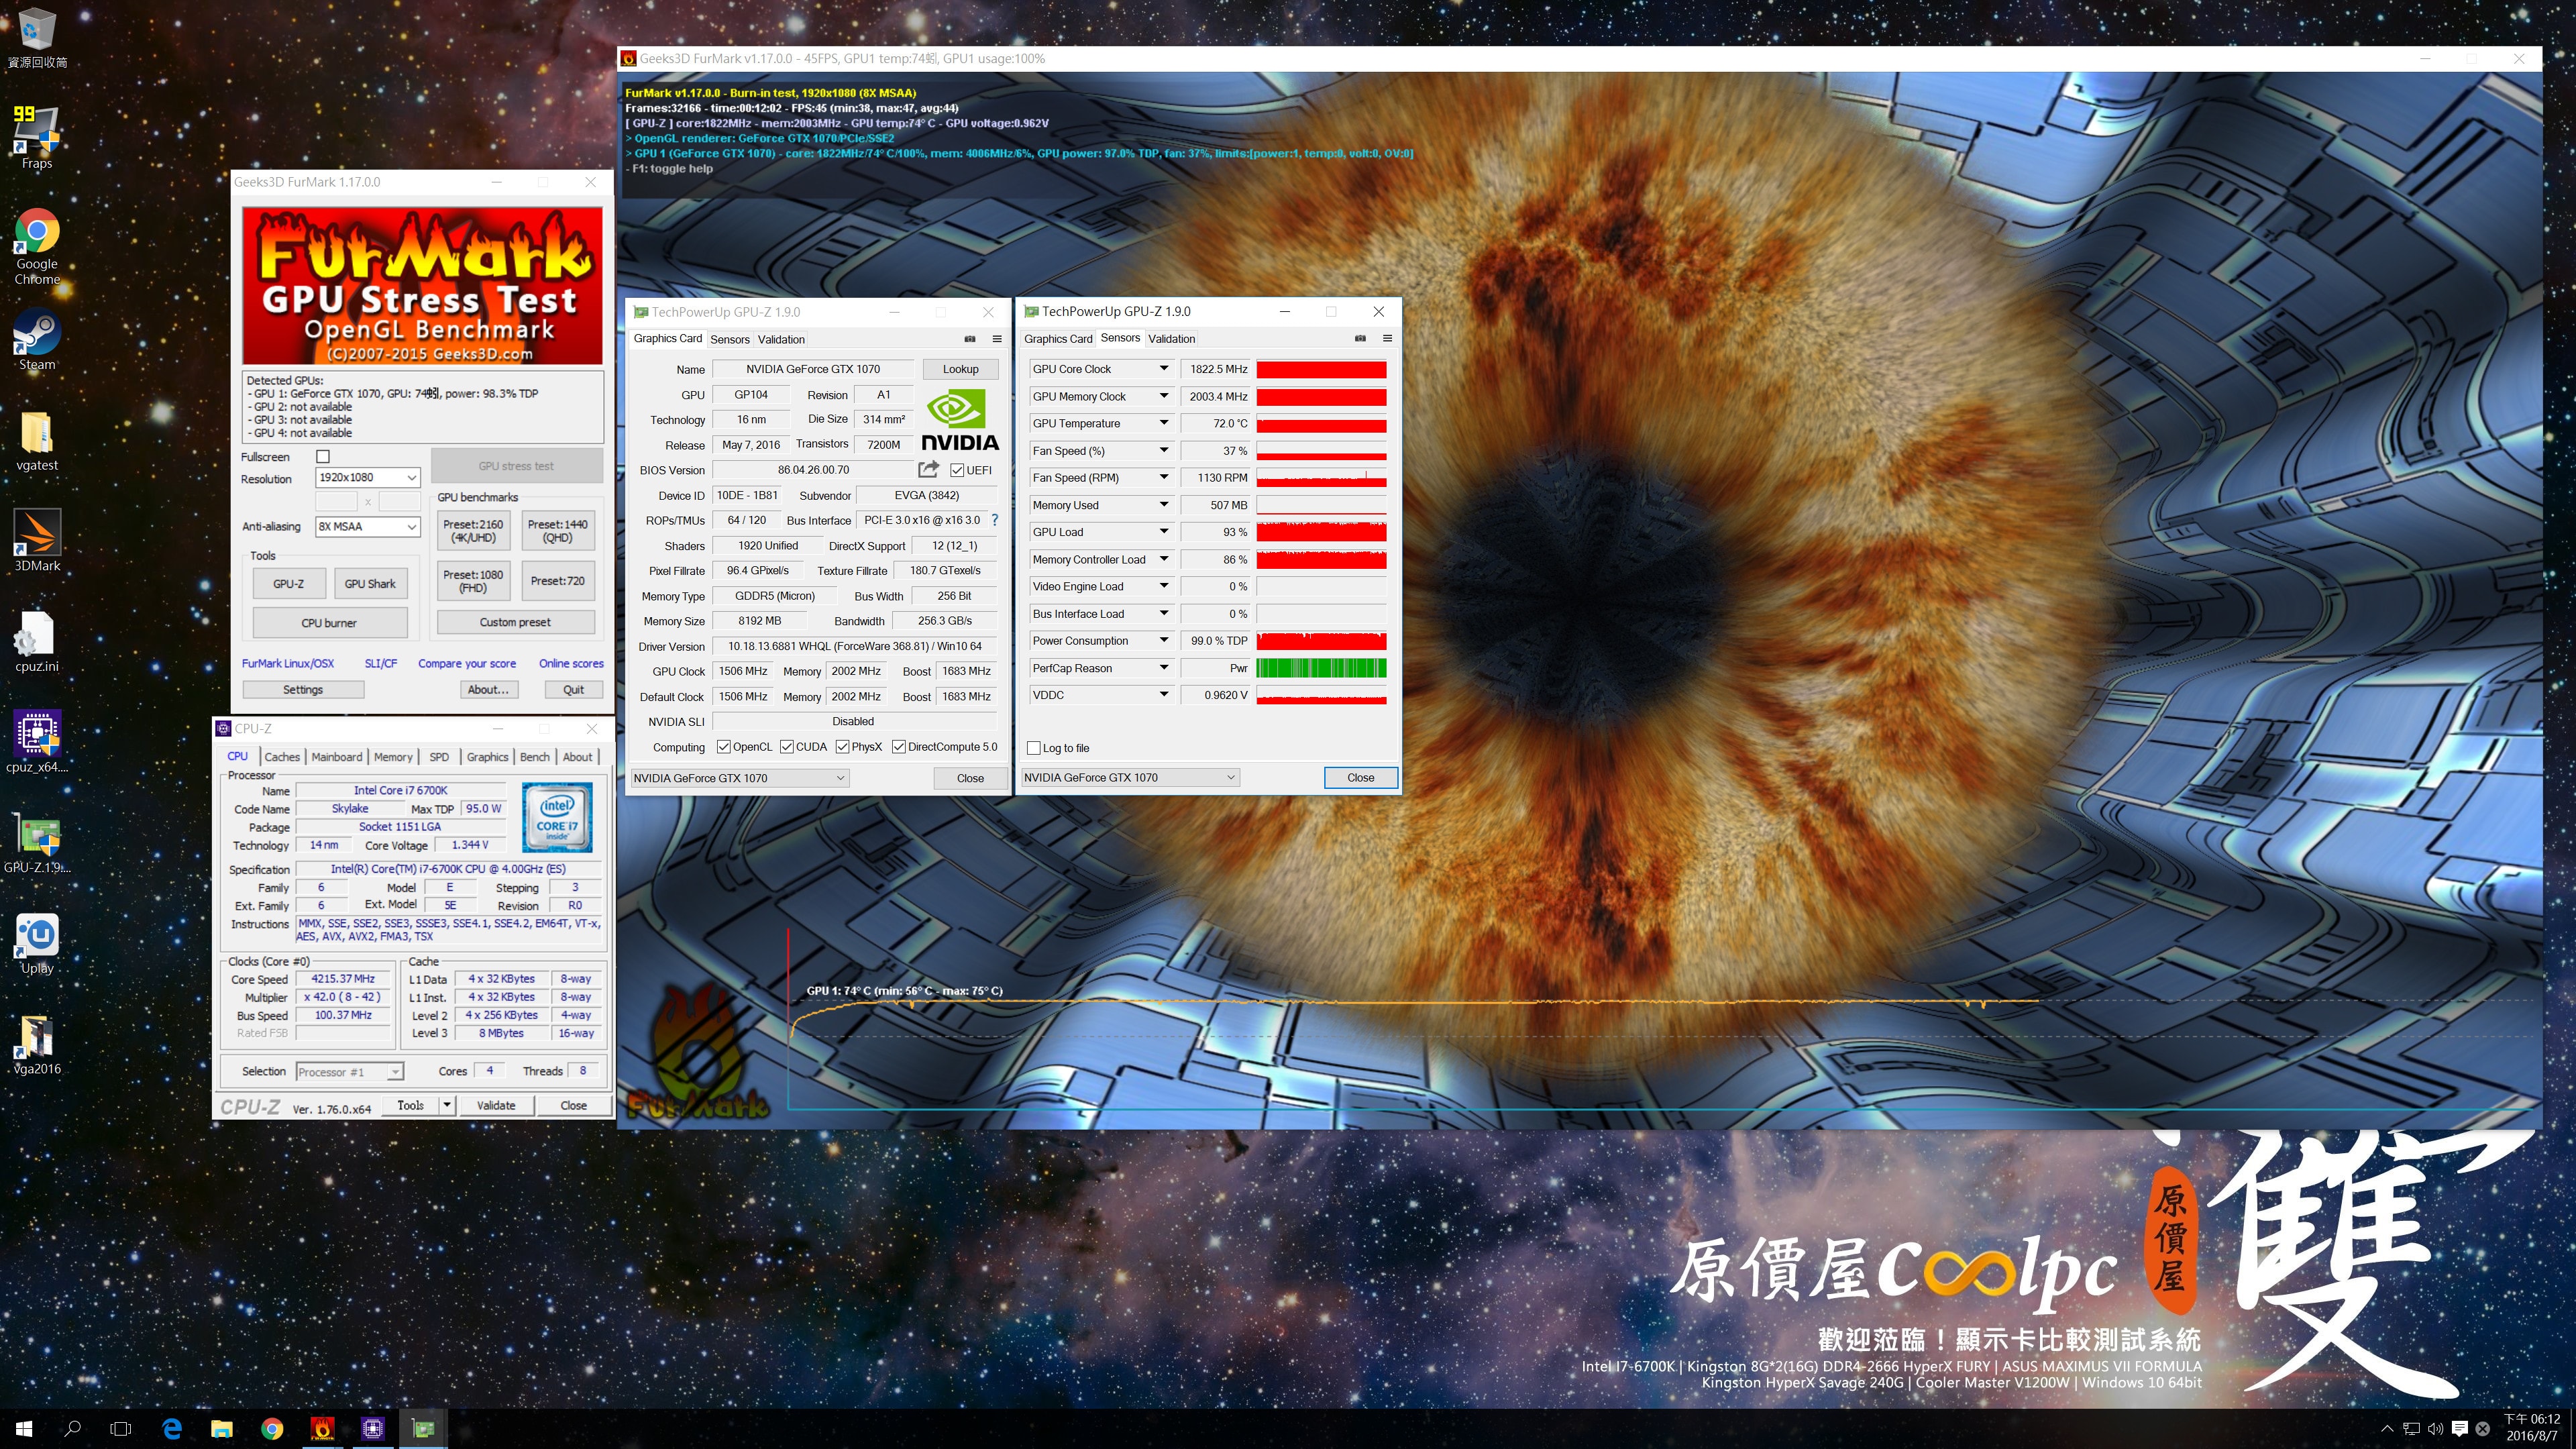
Task: Expand the GPU Core Clock sensor dropdown
Action: [1164, 369]
